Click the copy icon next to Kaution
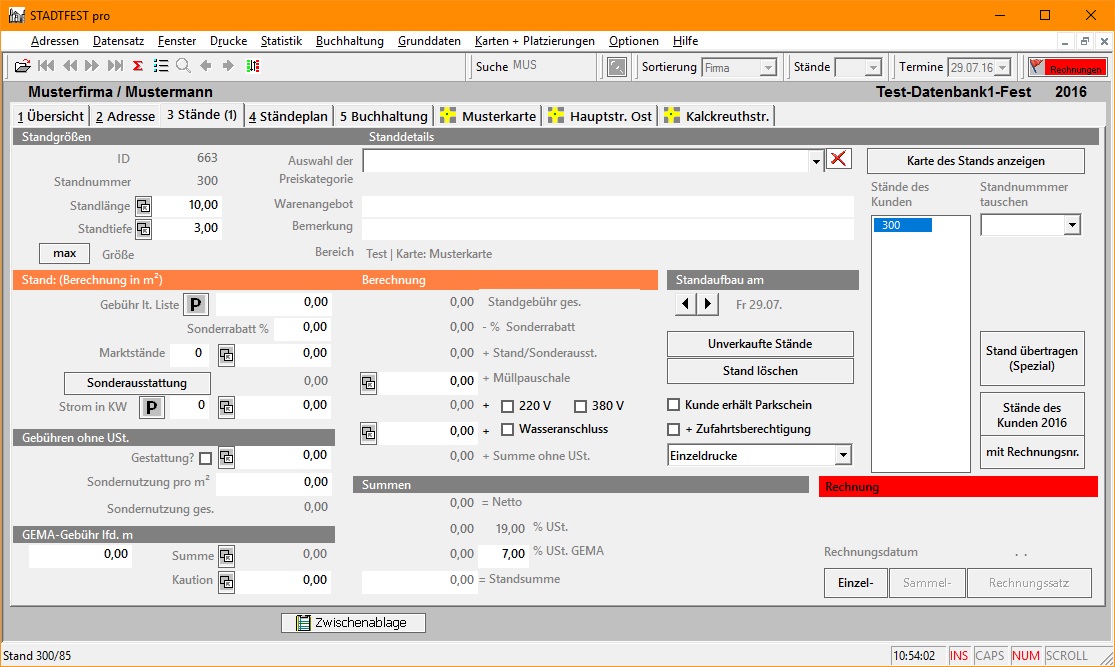1115x667 pixels. click(x=226, y=581)
